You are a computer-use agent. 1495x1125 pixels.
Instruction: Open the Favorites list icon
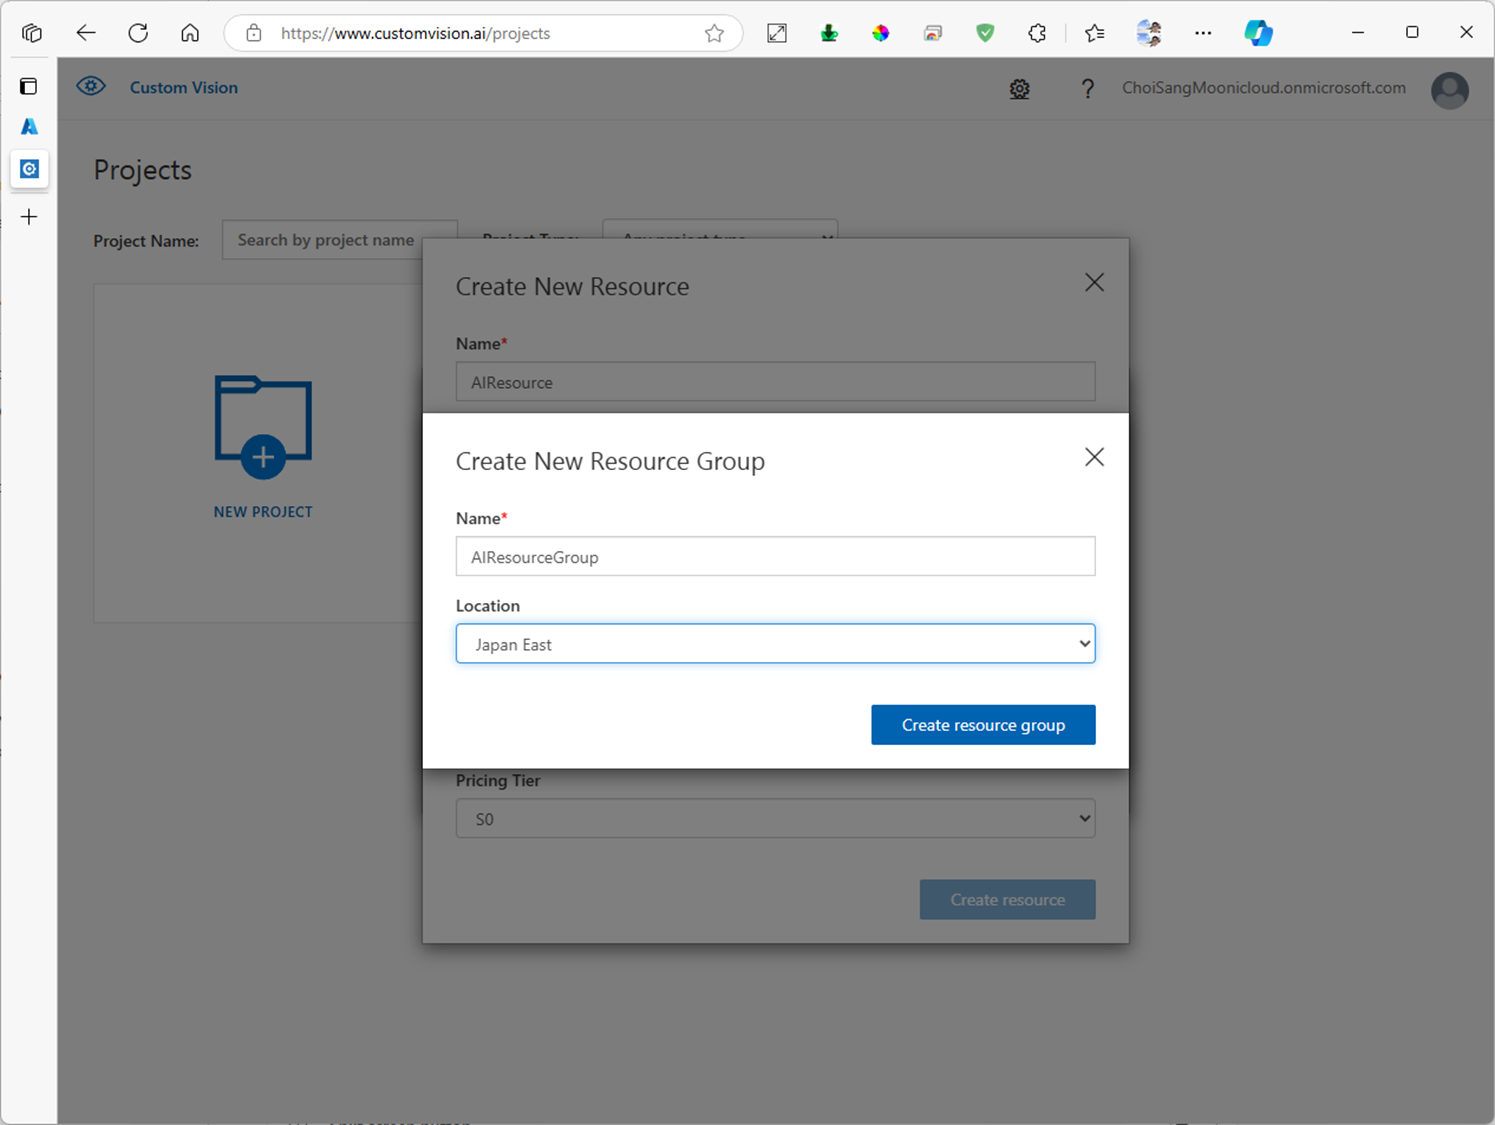tap(1095, 33)
